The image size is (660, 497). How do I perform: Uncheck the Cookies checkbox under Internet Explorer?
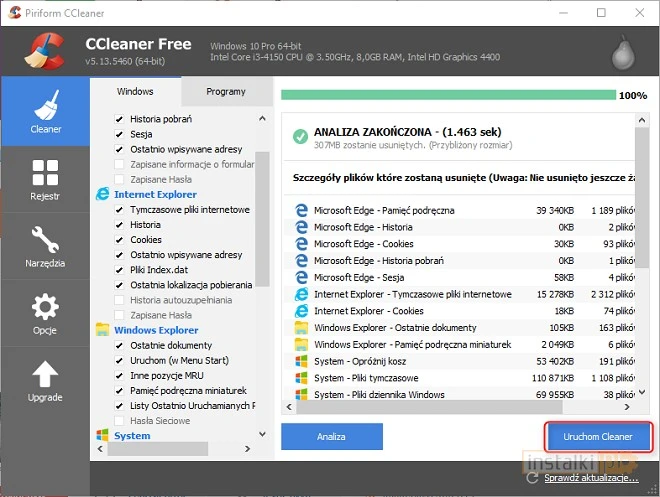pyautogui.click(x=120, y=240)
